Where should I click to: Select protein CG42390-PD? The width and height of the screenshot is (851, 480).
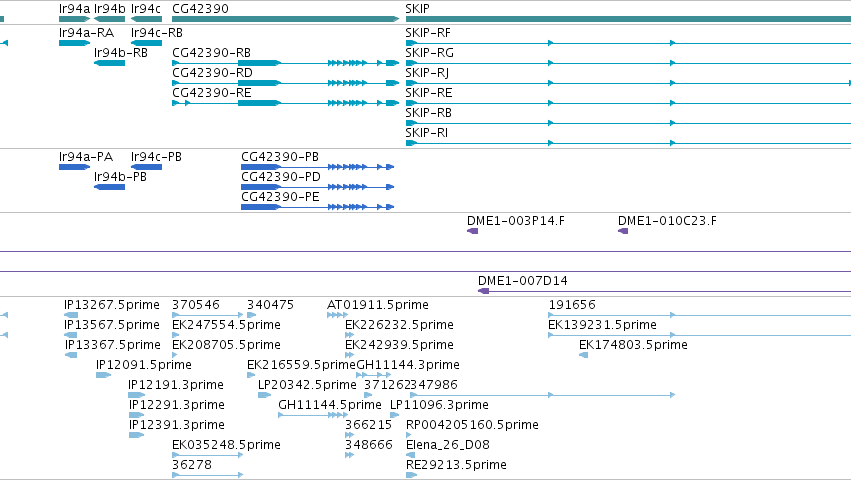tap(317, 187)
